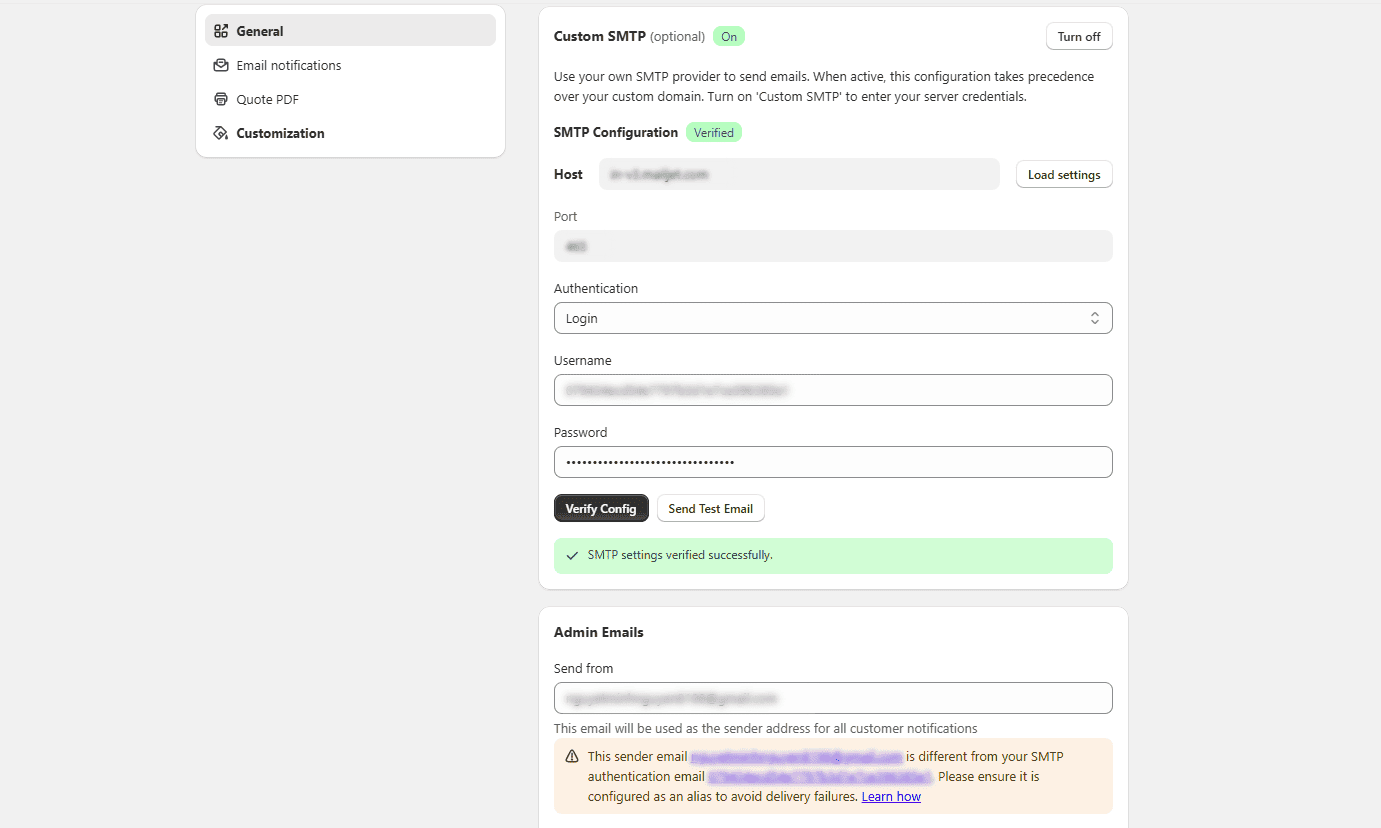
Task: Click the green On status badge
Action: (x=729, y=37)
